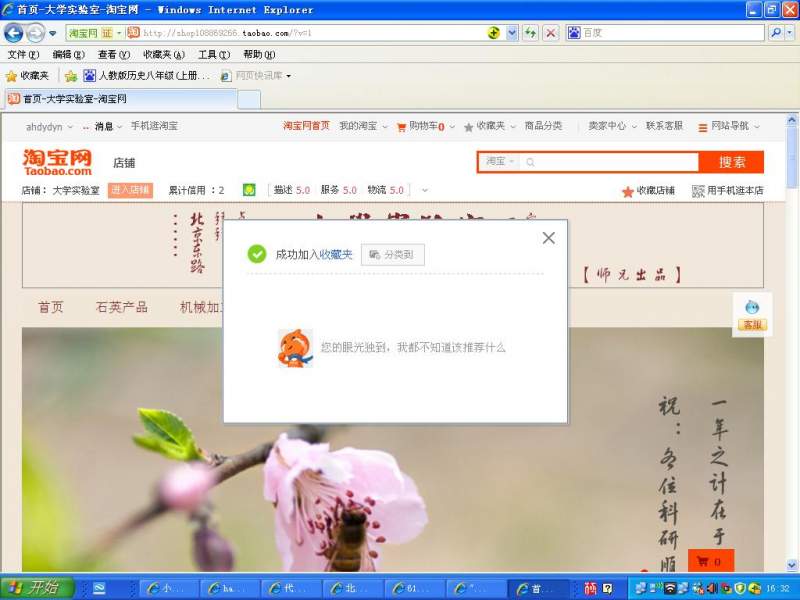Image resolution: width=800 pixels, height=600 pixels.
Task: Click the yellow compatibility icon in address bar
Action: [493, 33]
